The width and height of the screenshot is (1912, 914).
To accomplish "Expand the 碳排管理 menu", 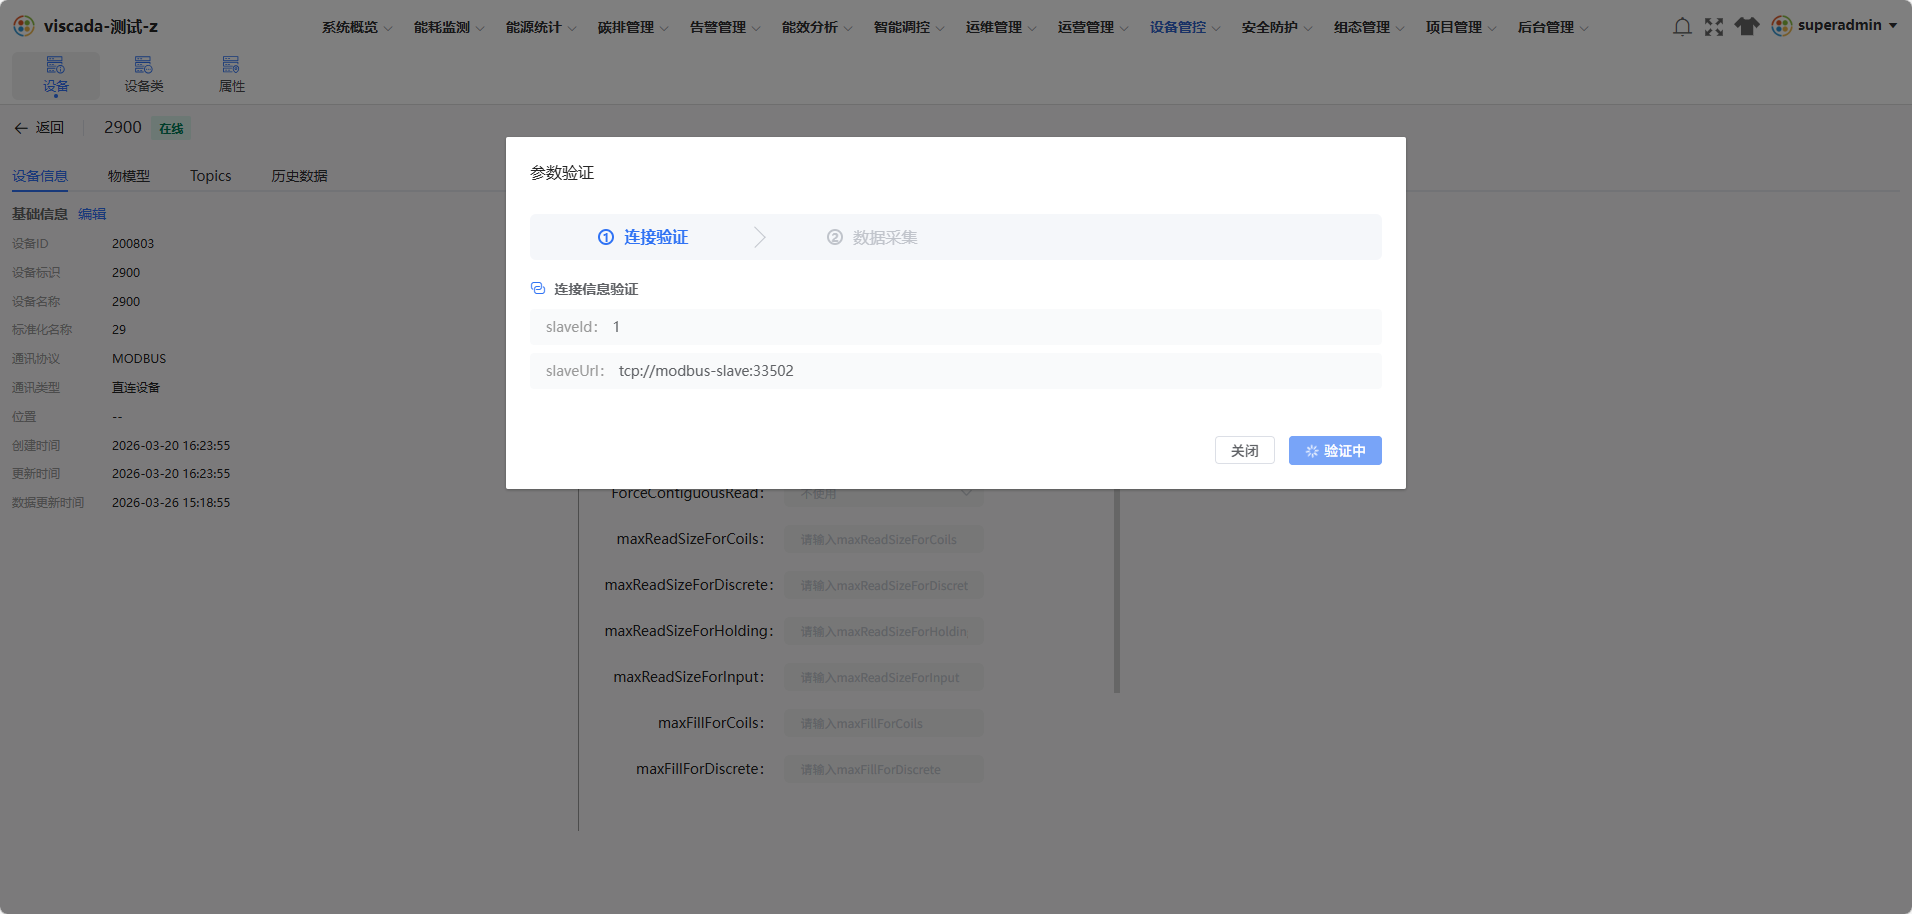I will 633,27.
